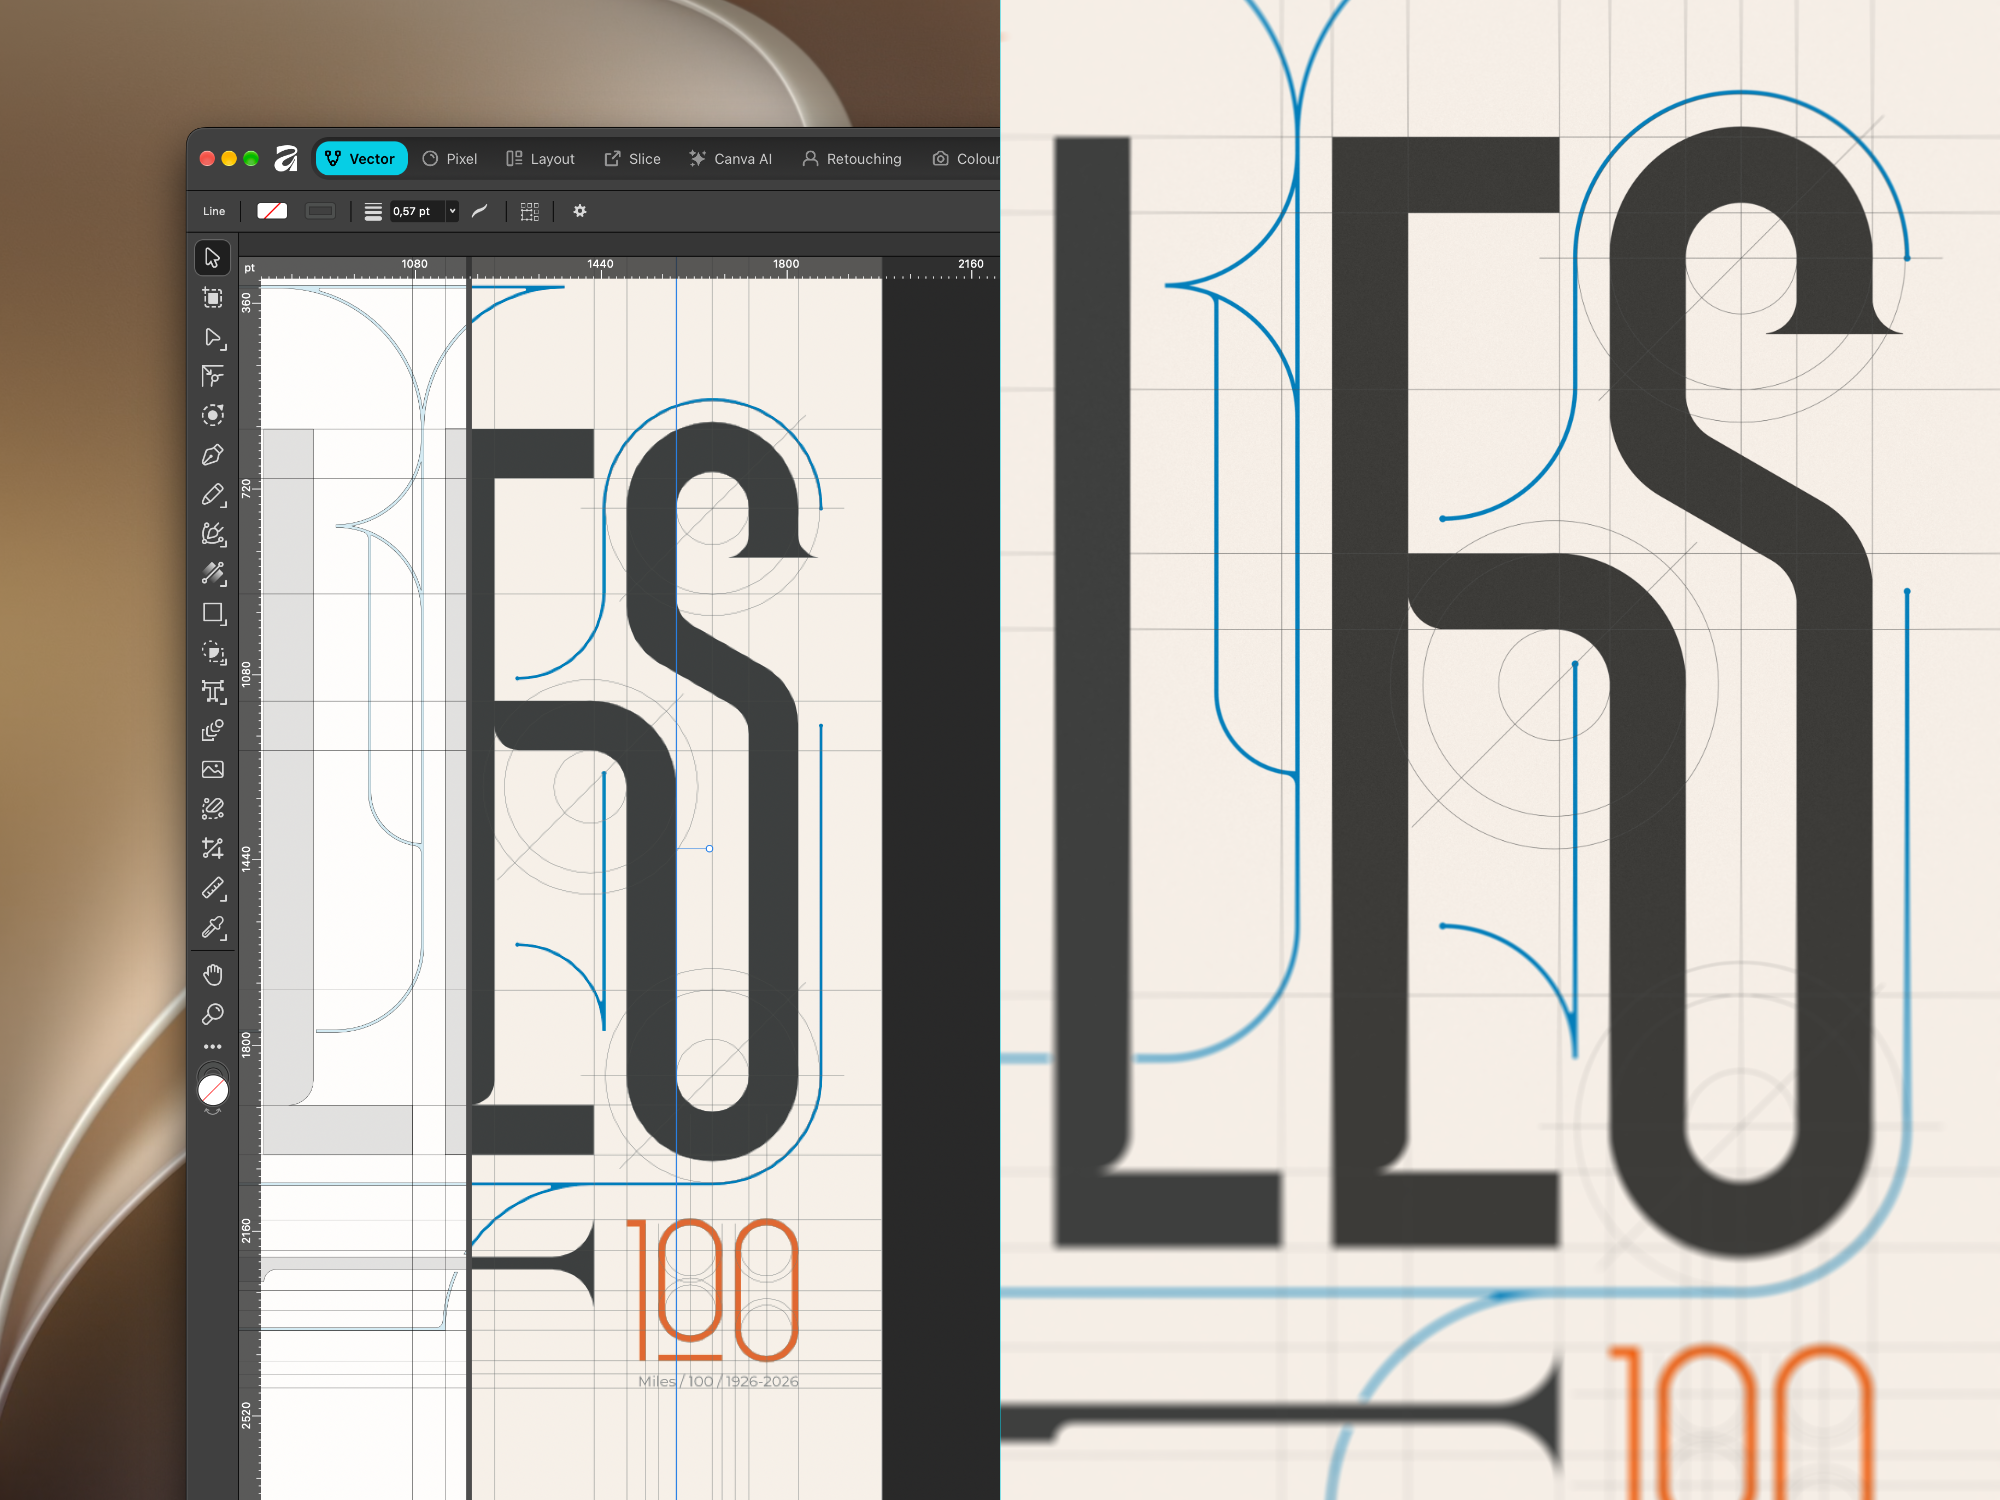Select the Rectangle shape tool
Viewport: 2000px width, 1500px height.
[x=212, y=612]
